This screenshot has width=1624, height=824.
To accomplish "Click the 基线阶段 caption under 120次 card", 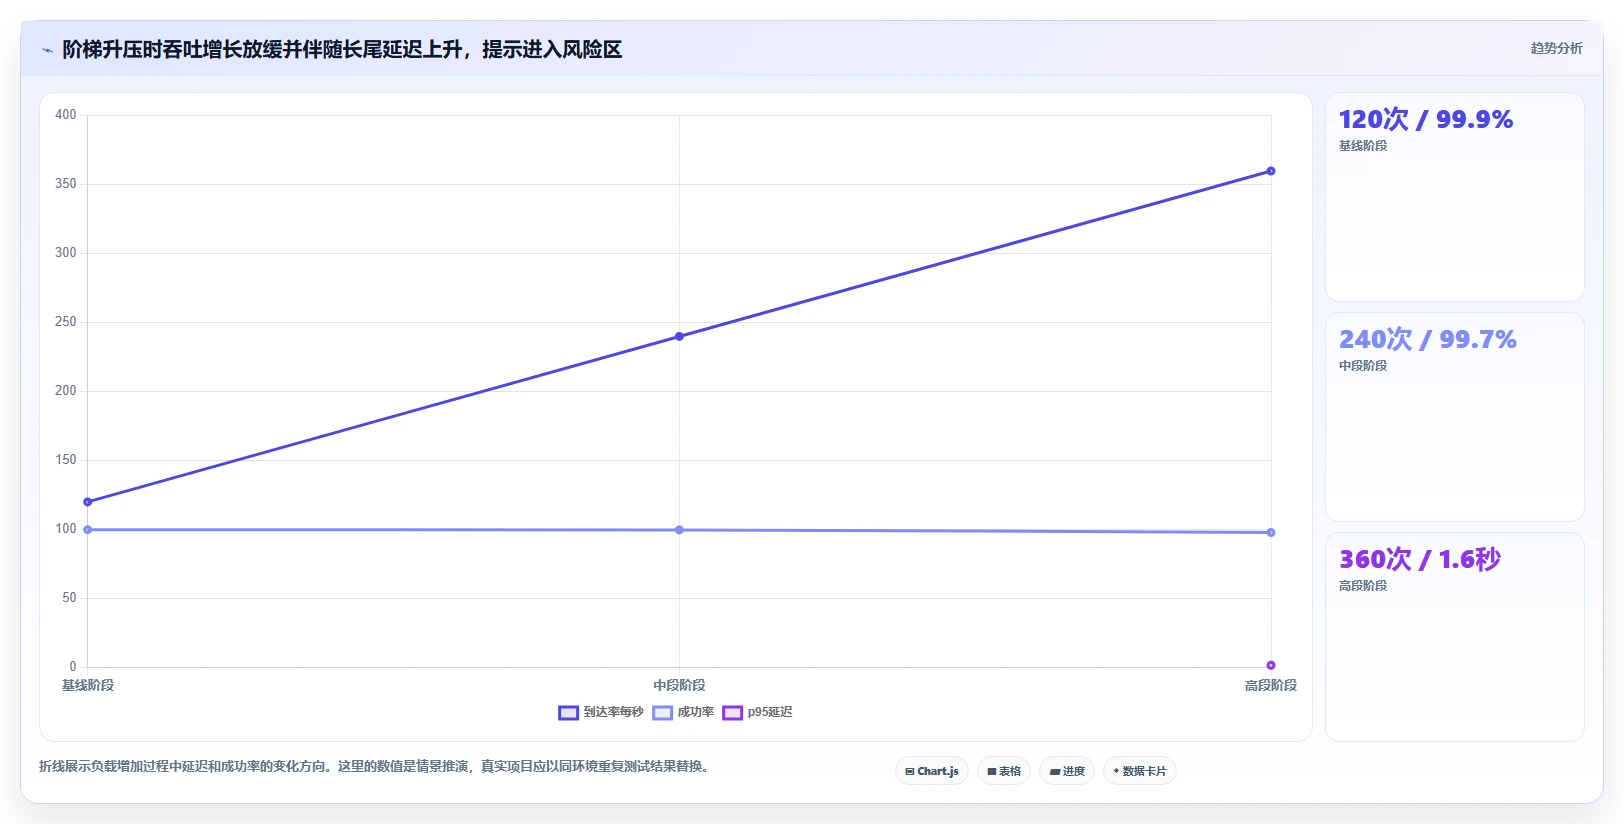I will point(1363,146).
